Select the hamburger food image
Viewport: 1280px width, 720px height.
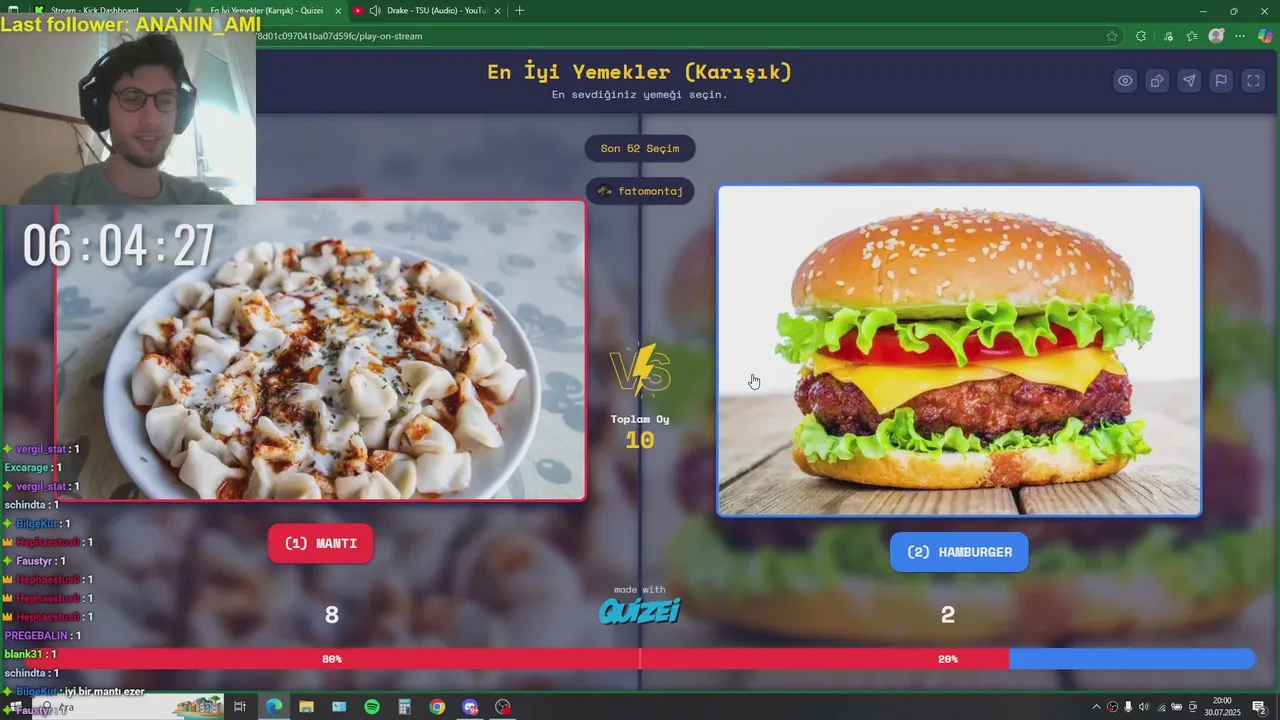pos(959,350)
